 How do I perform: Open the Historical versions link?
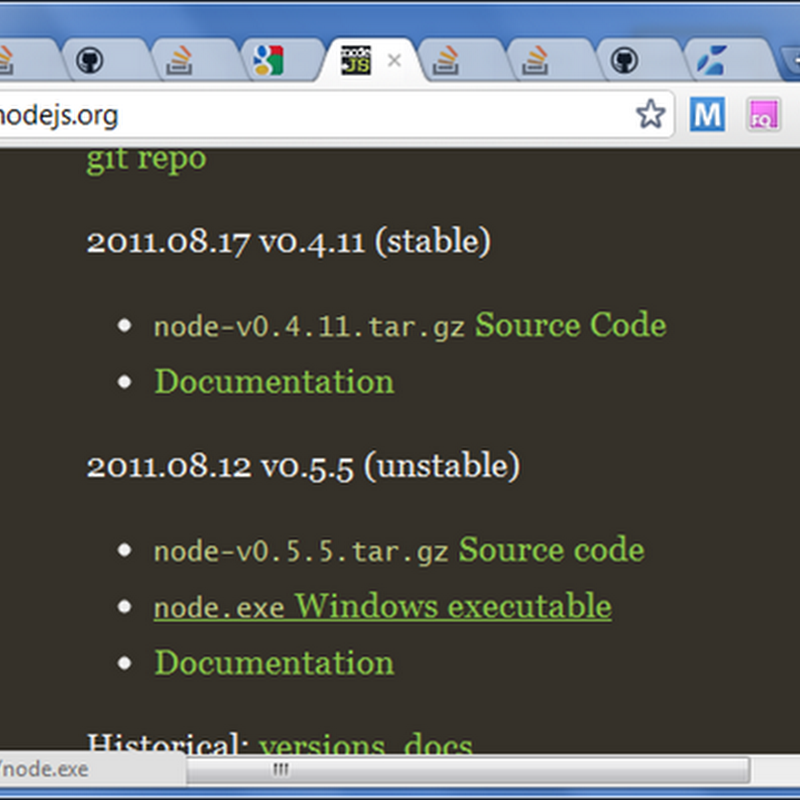(322, 744)
